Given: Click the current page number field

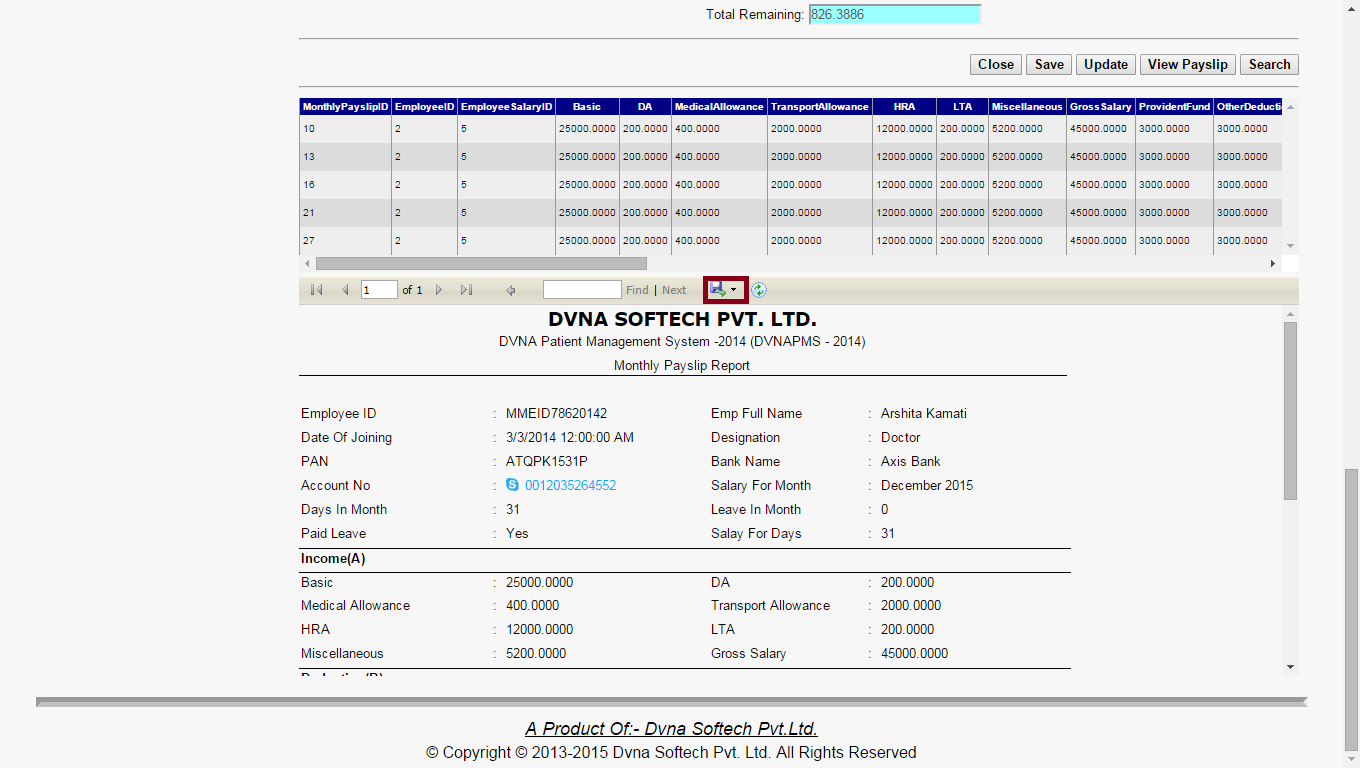Looking at the screenshot, I should coord(379,290).
